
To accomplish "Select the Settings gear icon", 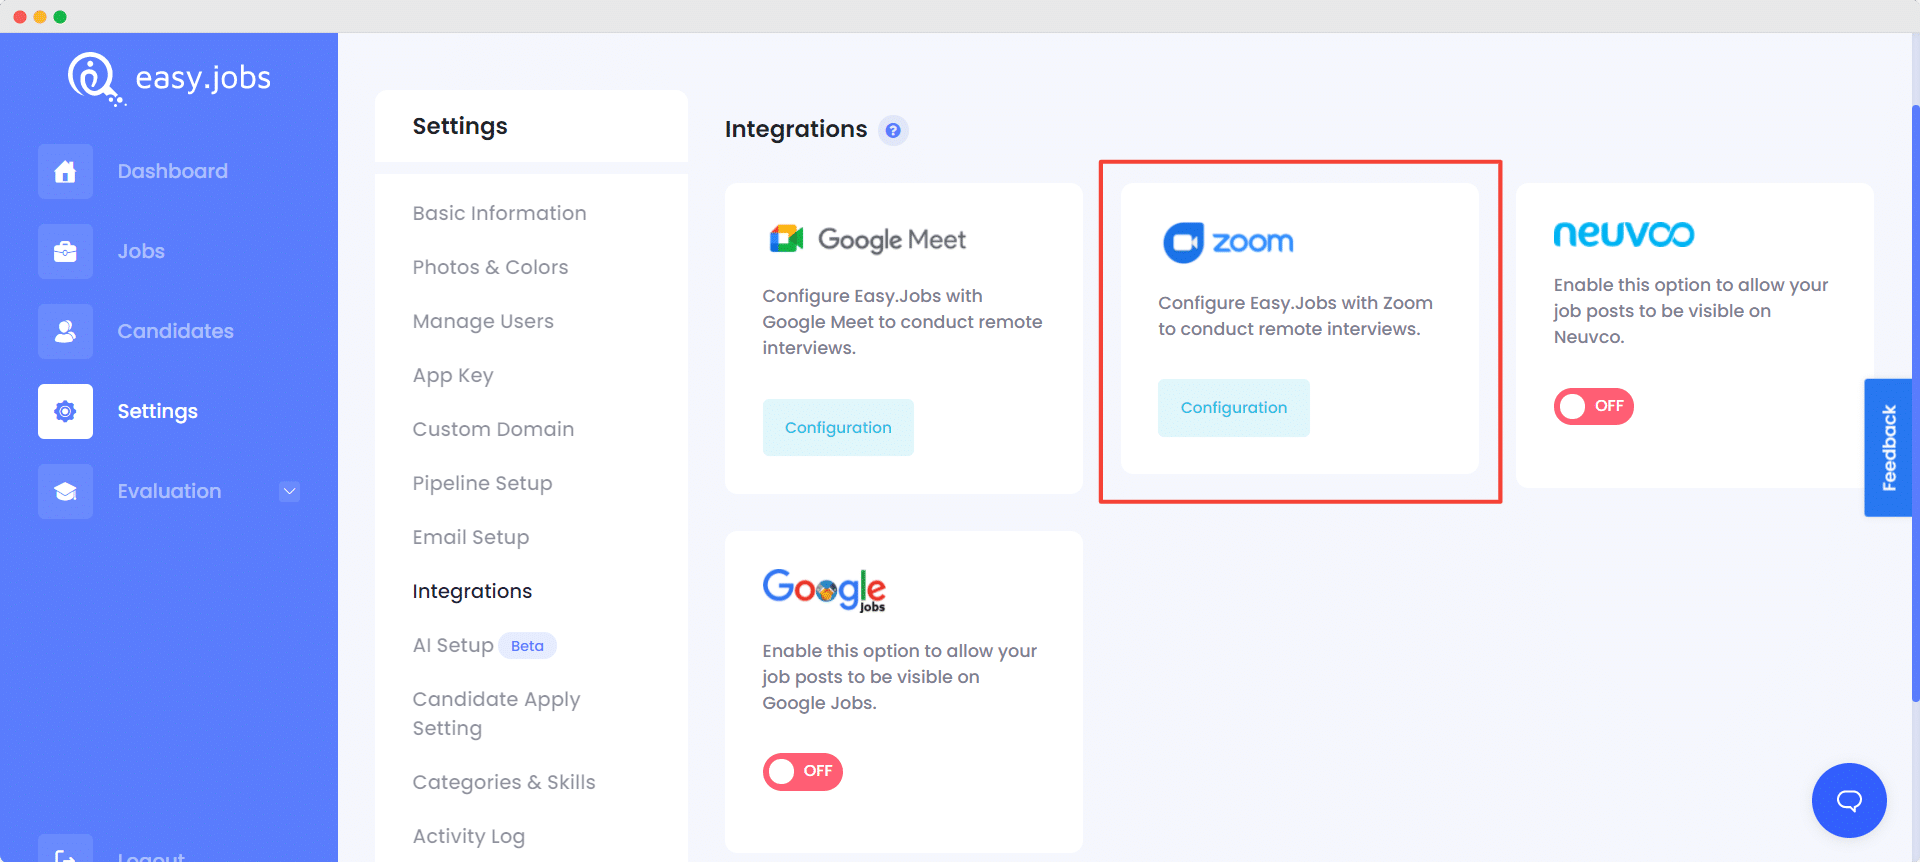I will point(65,411).
